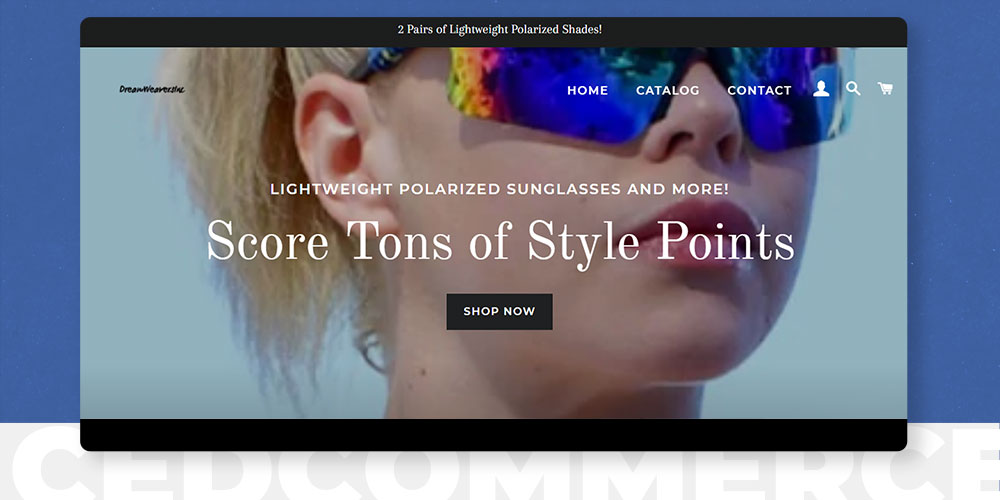The height and width of the screenshot is (500, 1000).
Task: Click the SHOP NOW button
Action: (499, 312)
